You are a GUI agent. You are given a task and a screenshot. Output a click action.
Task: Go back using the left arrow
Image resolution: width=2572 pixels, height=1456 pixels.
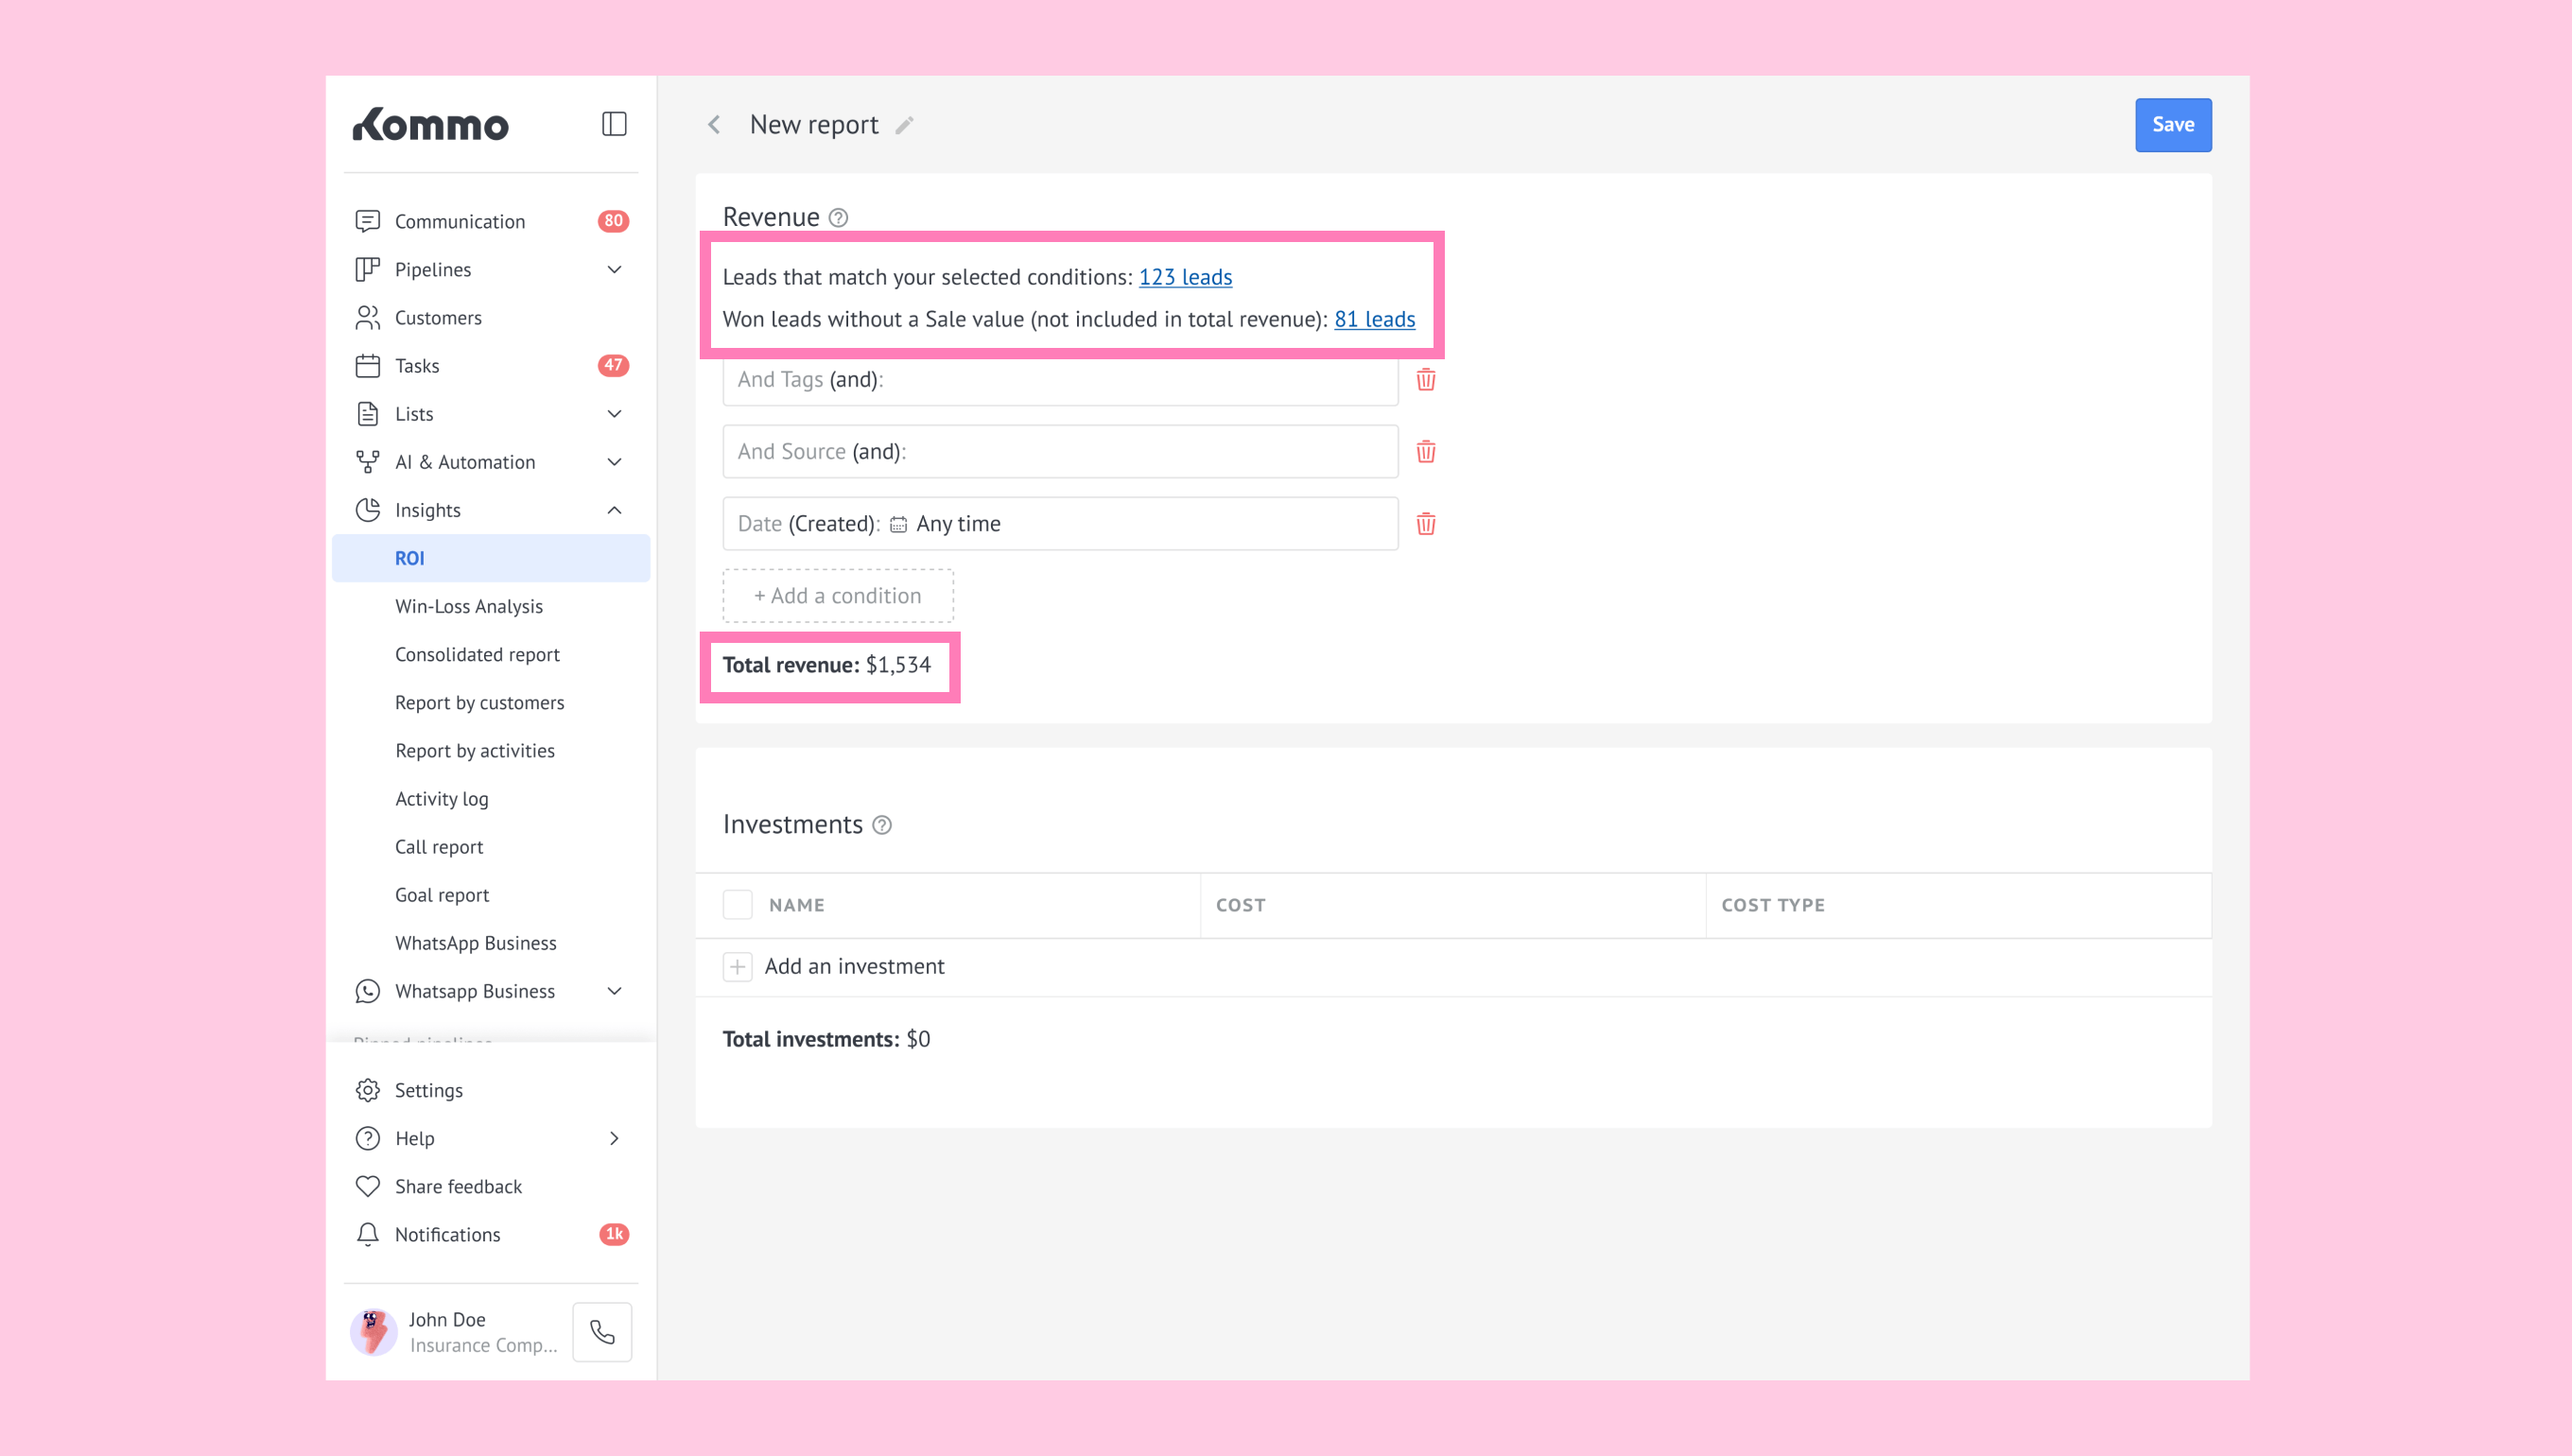tap(714, 125)
